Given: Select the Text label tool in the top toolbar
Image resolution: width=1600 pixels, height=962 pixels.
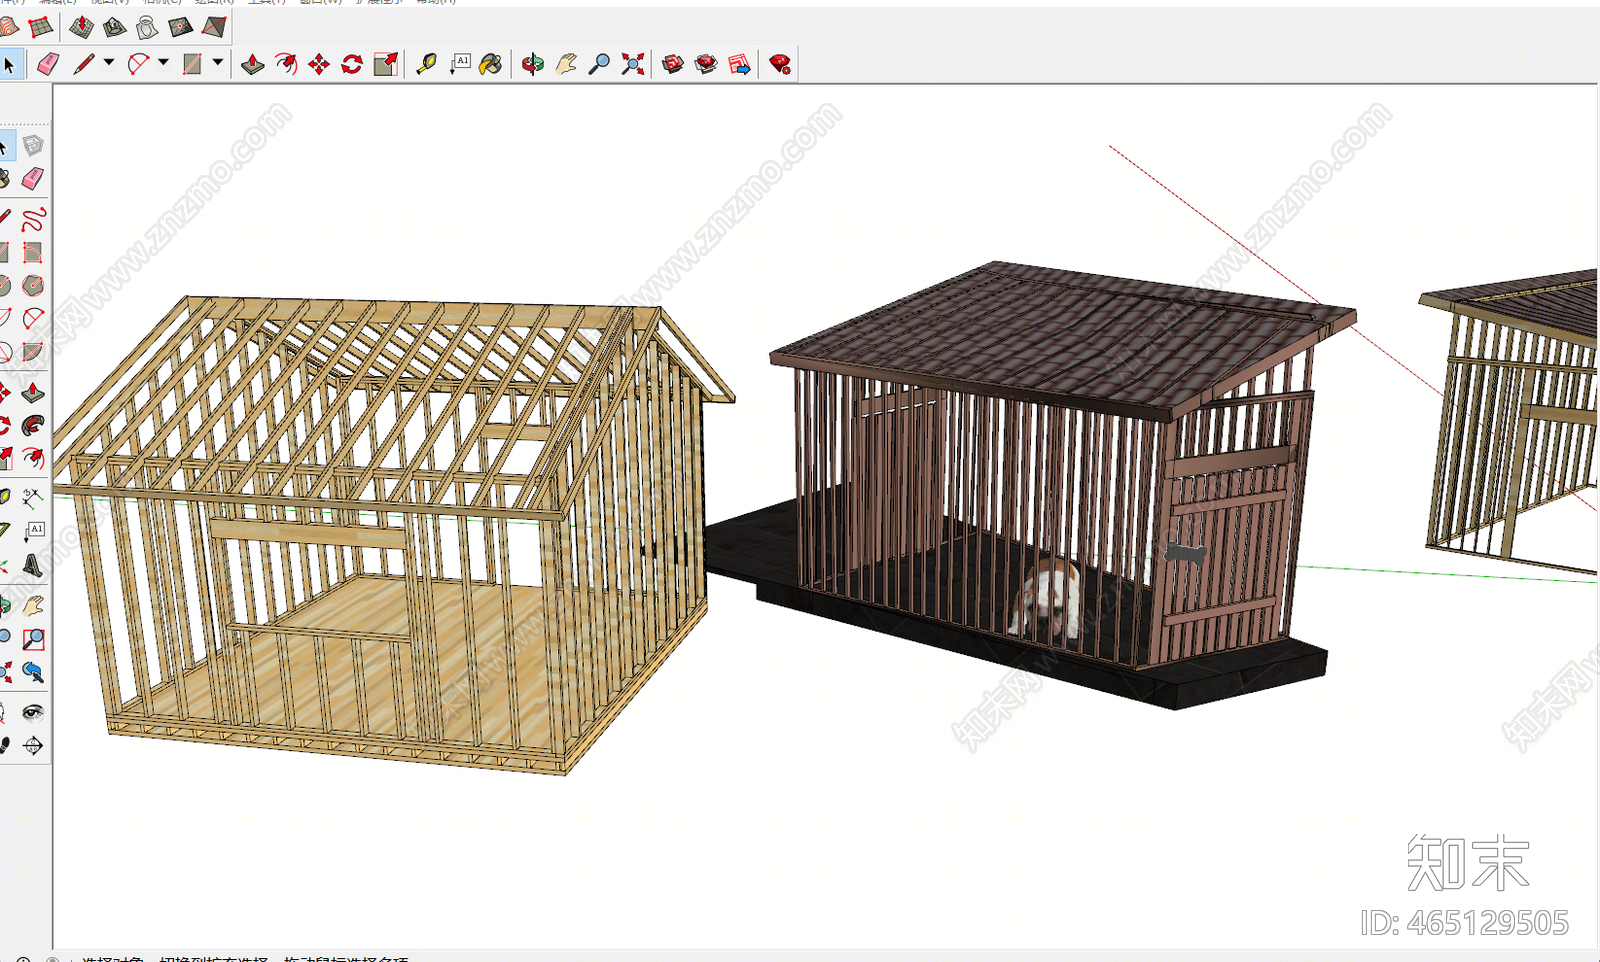Looking at the screenshot, I should click(x=460, y=65).
